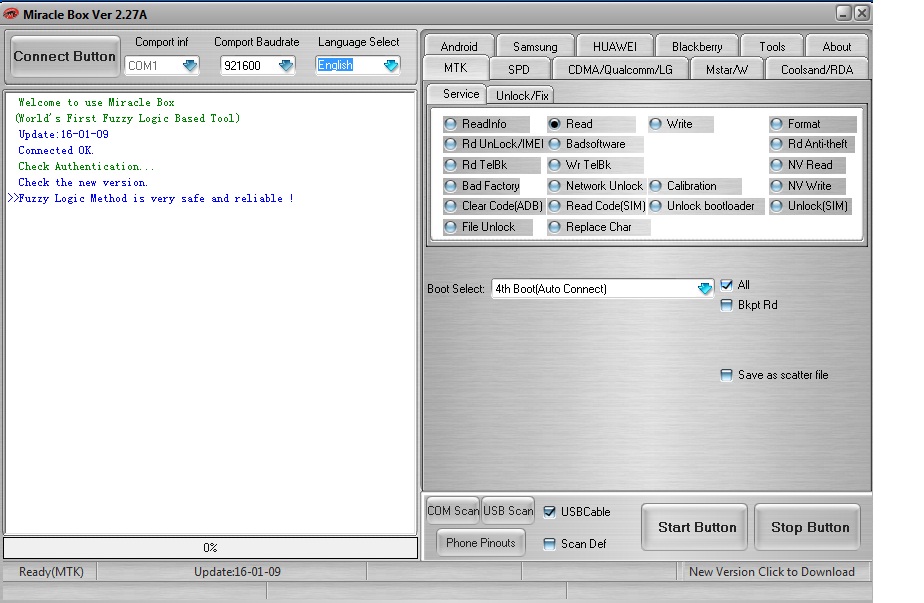Choose the Write radio option
The width and height of the screenshot is (924, 603).
tap(679, 124)
